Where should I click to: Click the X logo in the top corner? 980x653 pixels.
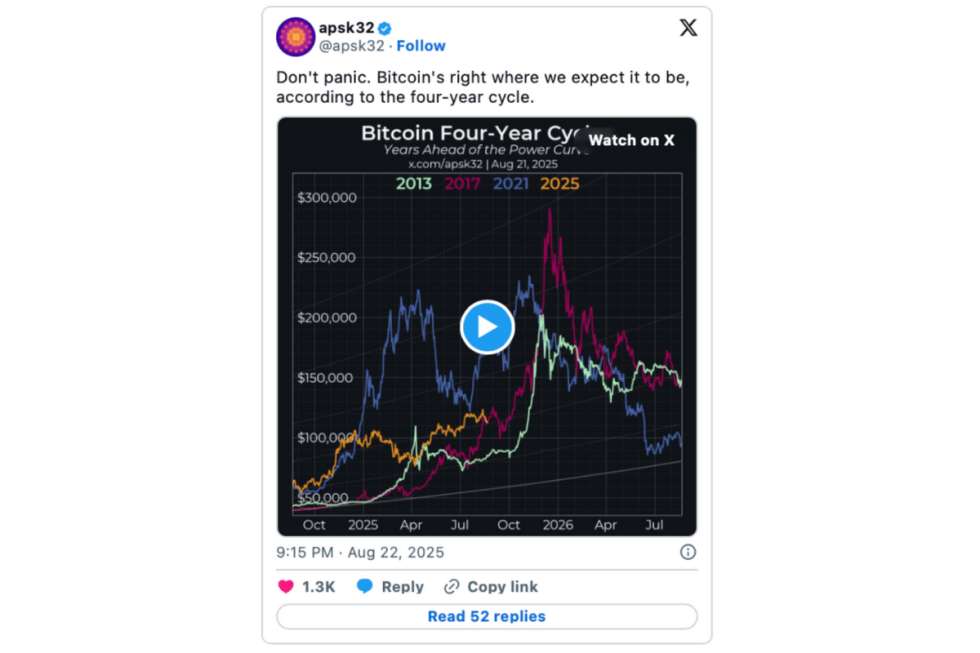[x=688, y=28]
